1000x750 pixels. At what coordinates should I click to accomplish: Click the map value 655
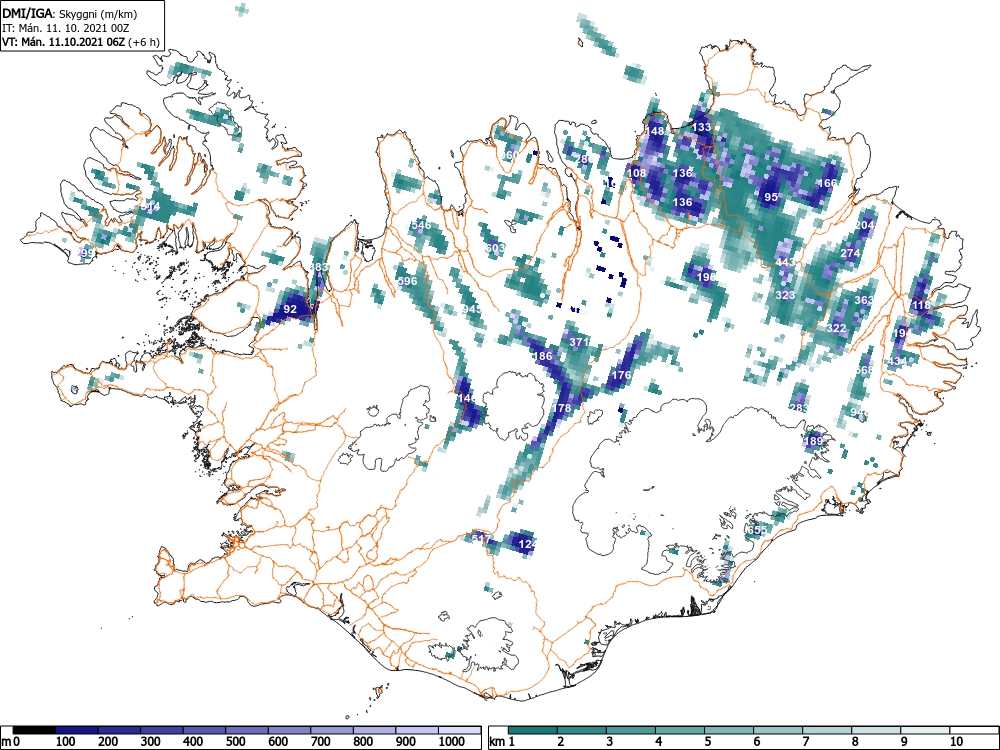pos(757,531)
